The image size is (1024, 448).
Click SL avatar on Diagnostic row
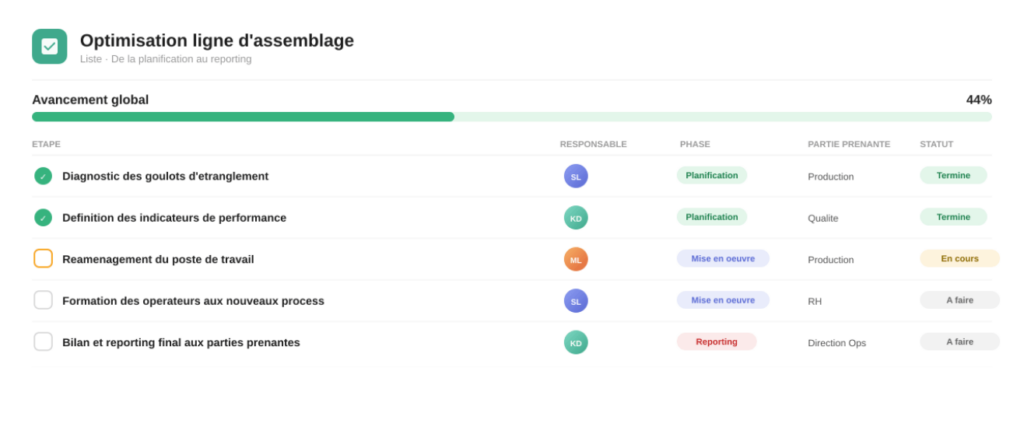pos(576,176)
